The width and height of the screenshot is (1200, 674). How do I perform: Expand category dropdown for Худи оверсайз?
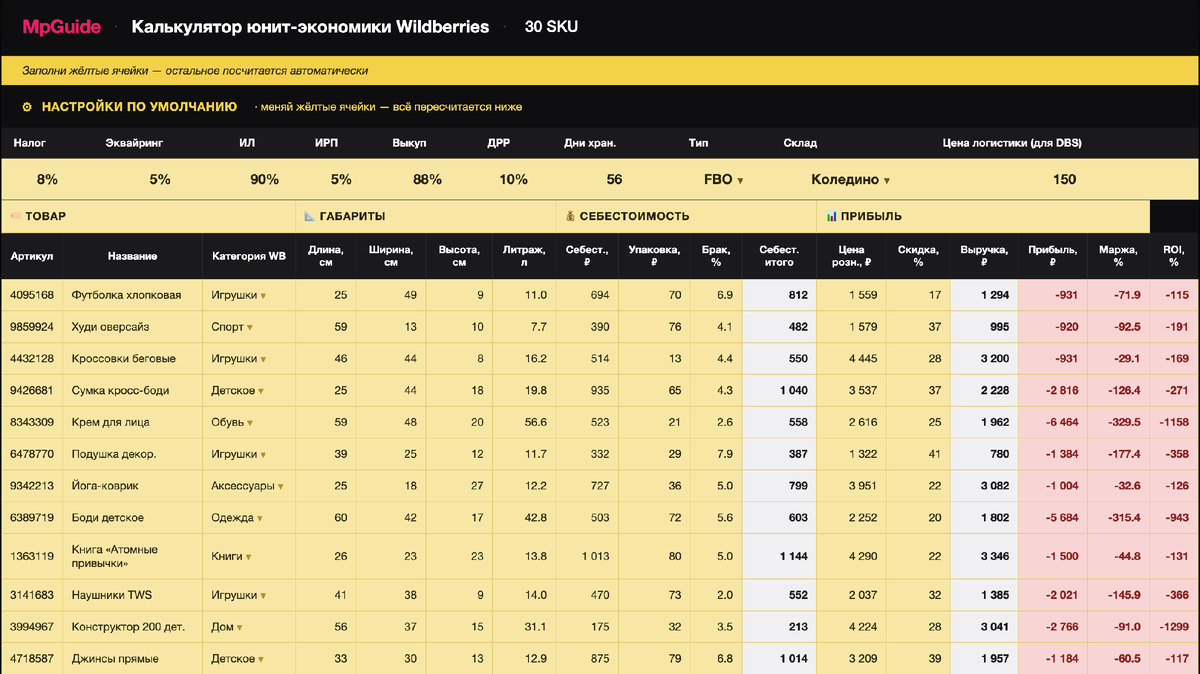coord(250,328)
